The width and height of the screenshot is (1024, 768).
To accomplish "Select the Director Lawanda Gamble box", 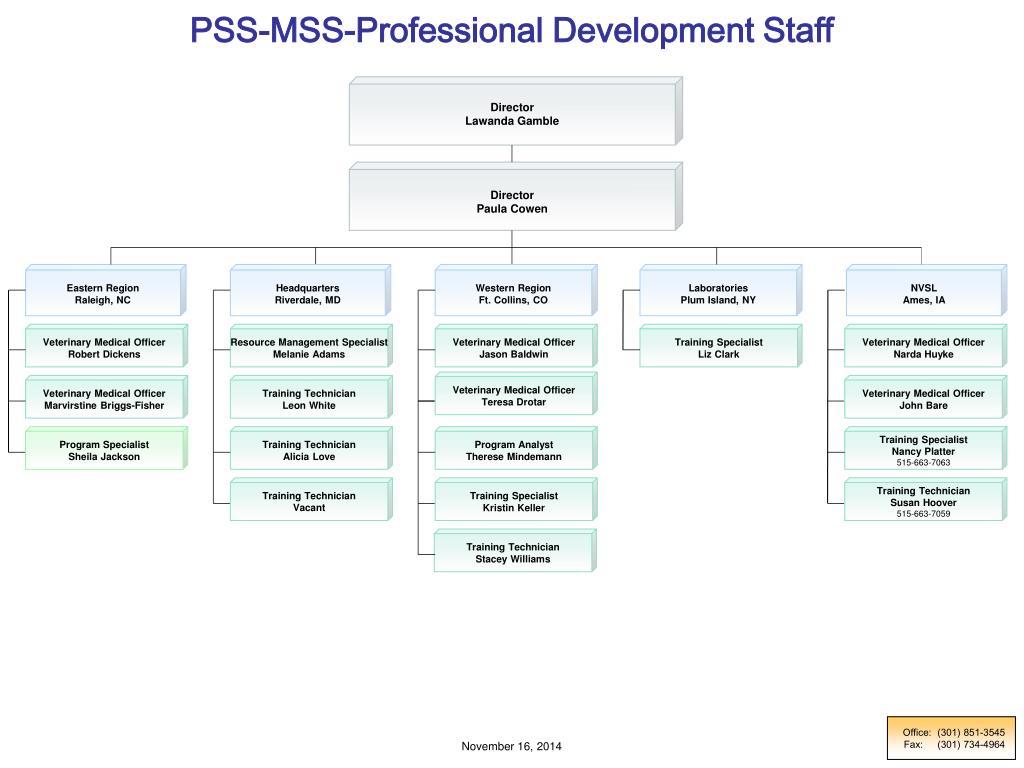I will point(516,111).
